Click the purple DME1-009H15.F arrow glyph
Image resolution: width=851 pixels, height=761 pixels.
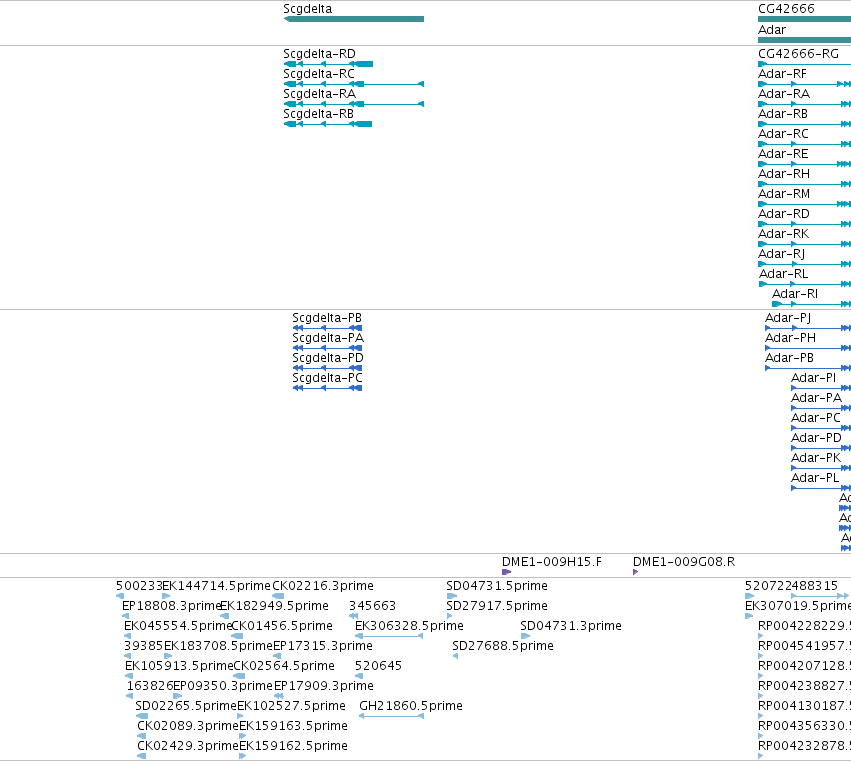coord(506,572)
